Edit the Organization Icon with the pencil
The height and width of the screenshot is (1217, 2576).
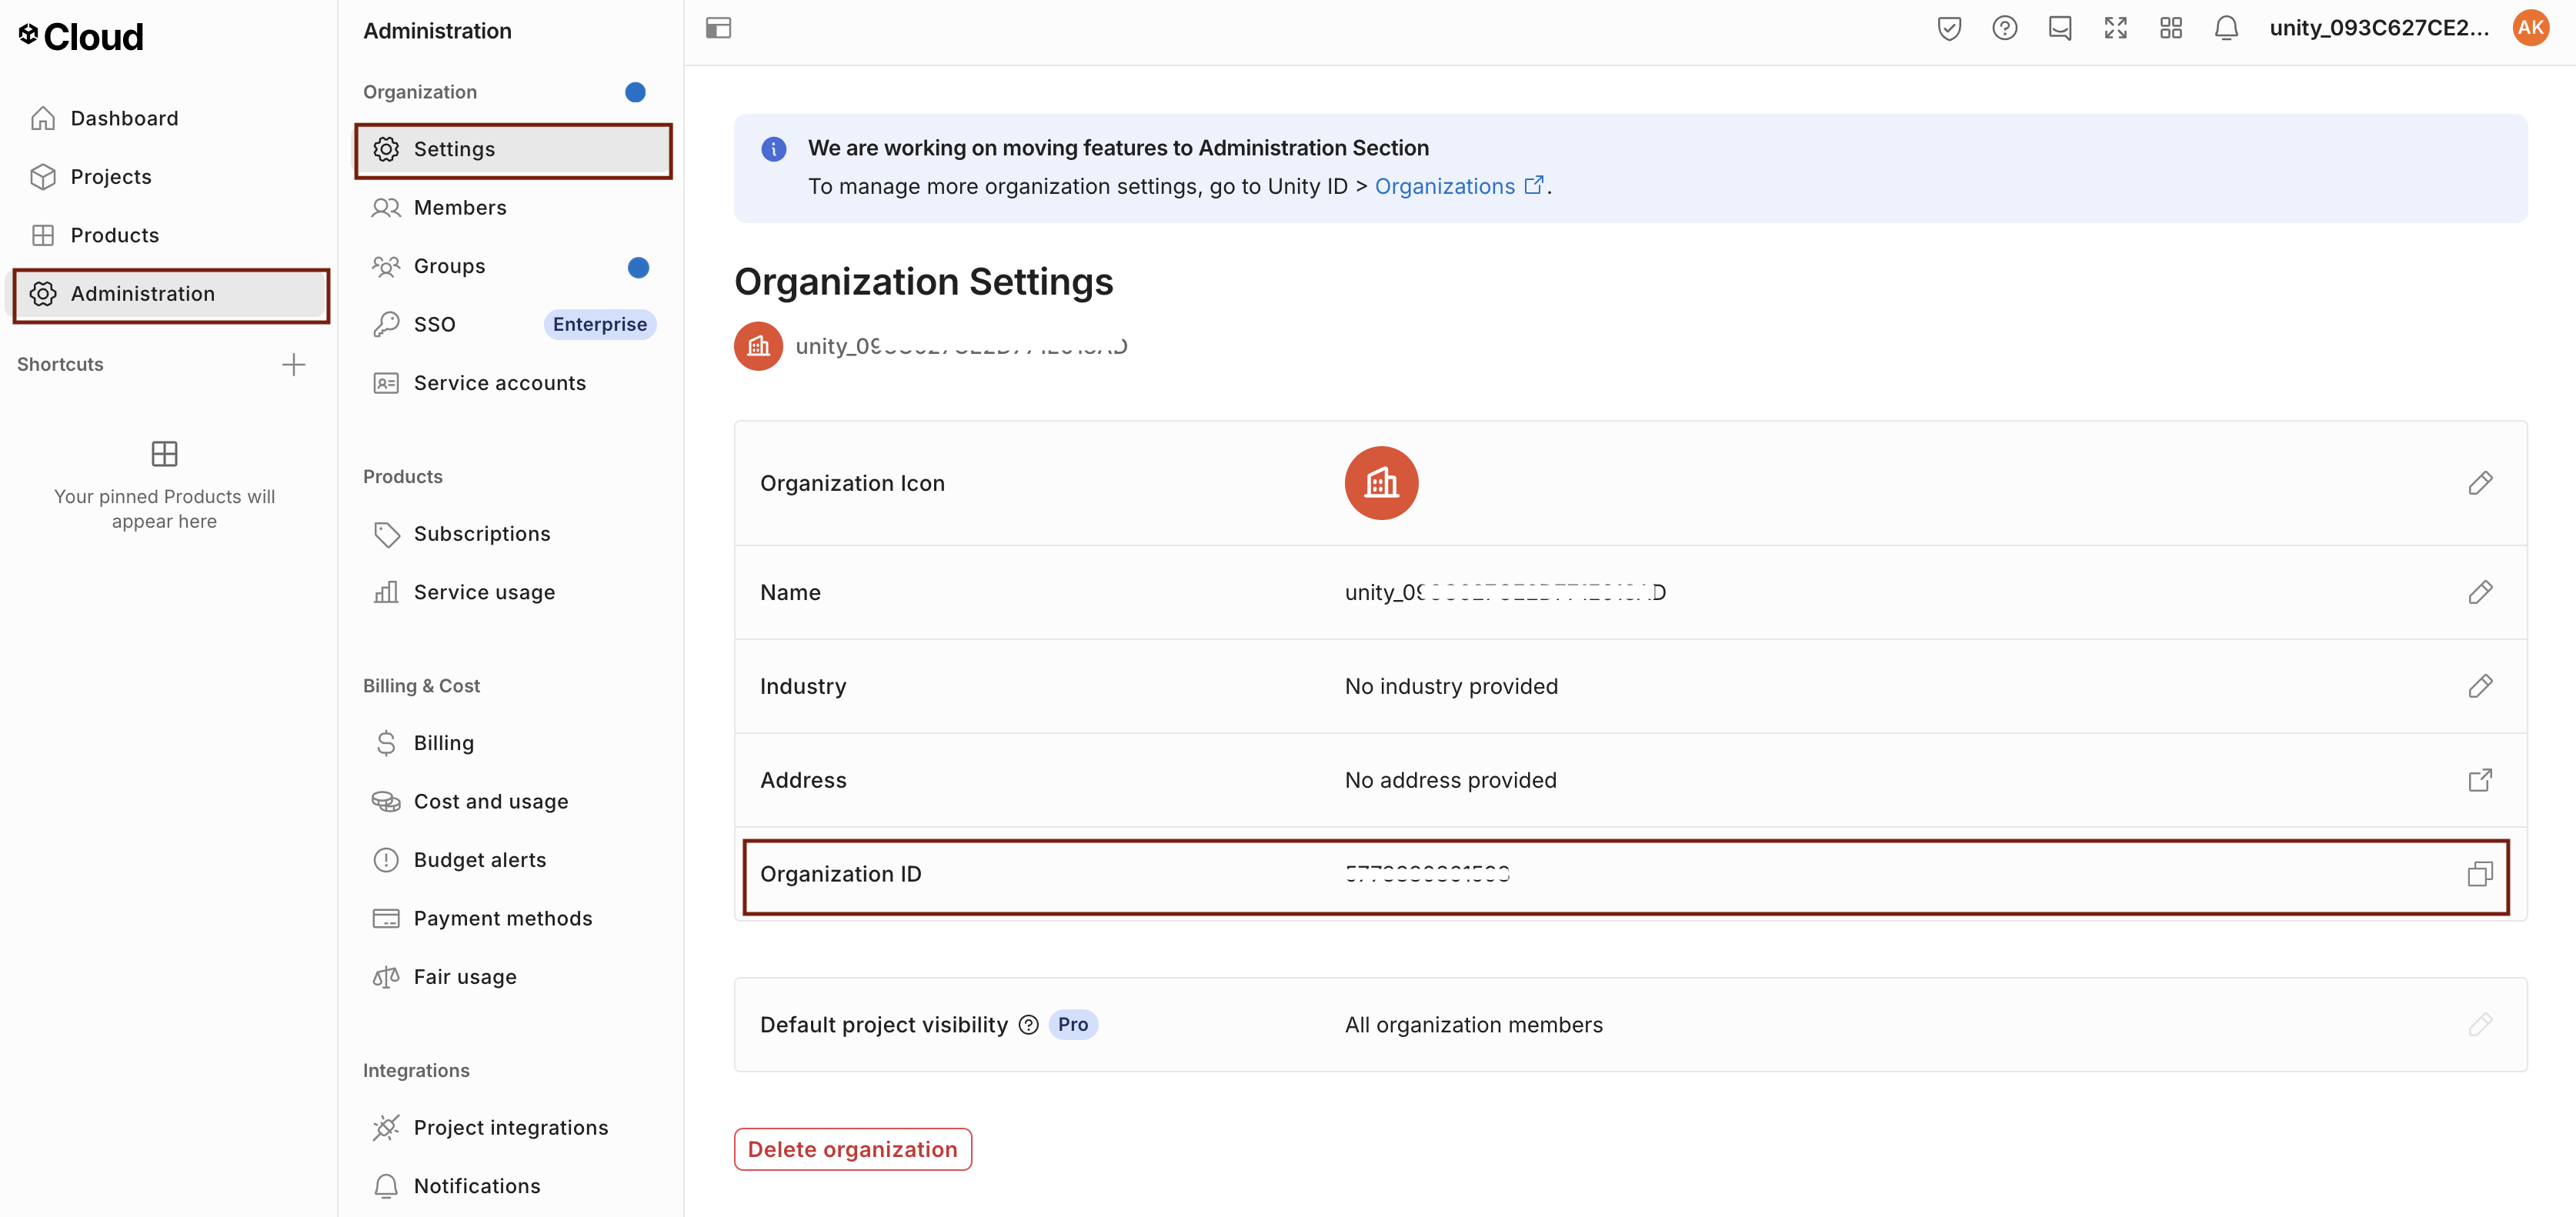(2480, 484)
